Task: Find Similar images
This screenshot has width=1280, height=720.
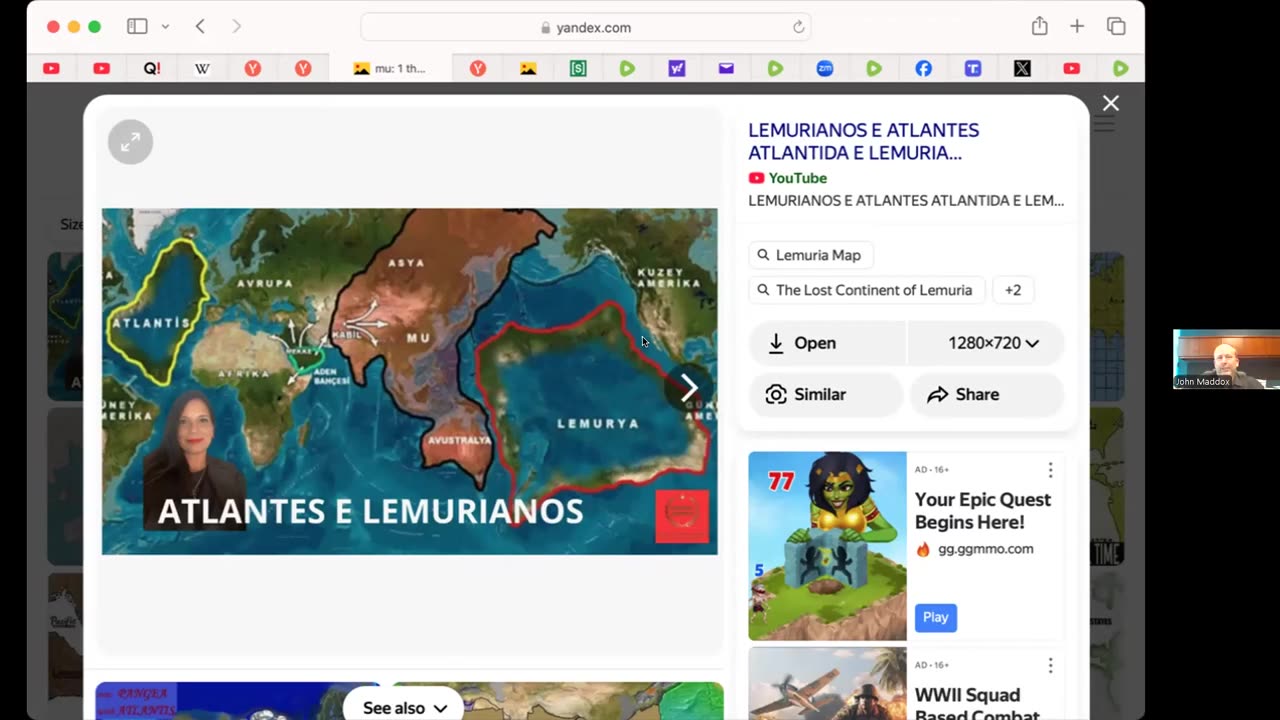Action: [826, 394]
